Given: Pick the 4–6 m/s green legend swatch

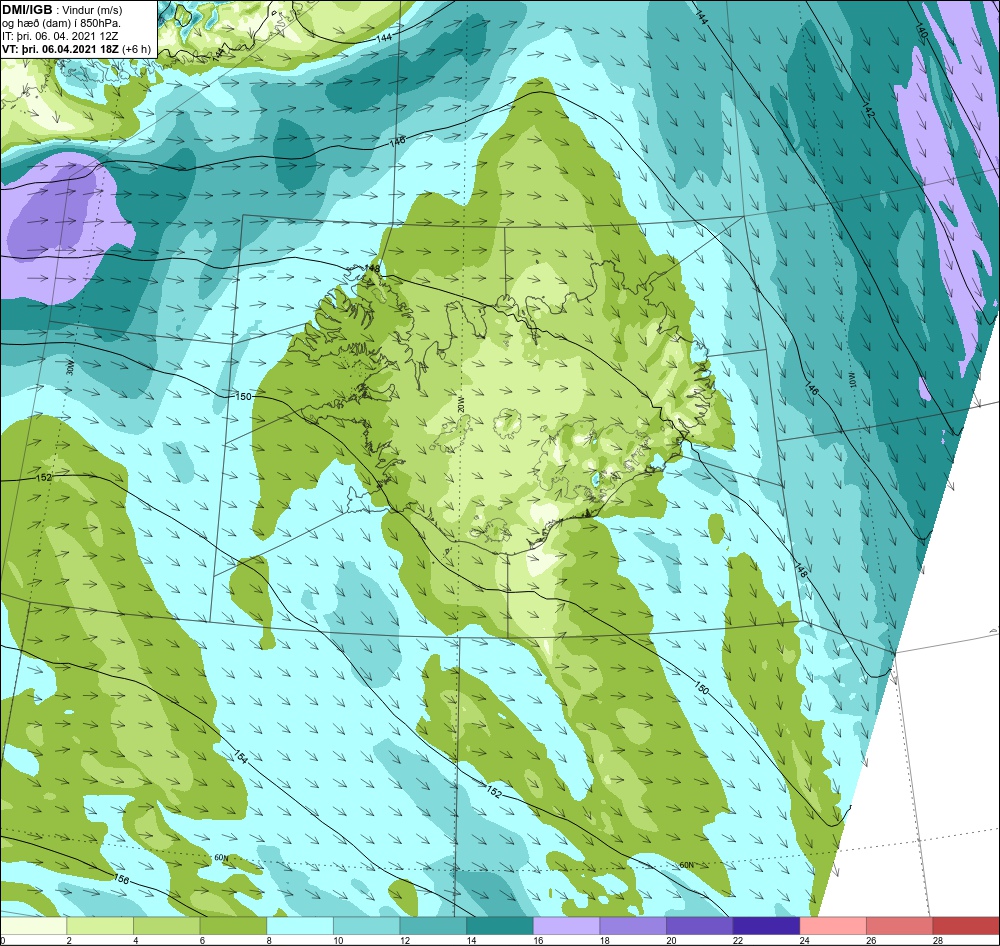Looking at the screenshot, I should [x=166, y=926].
